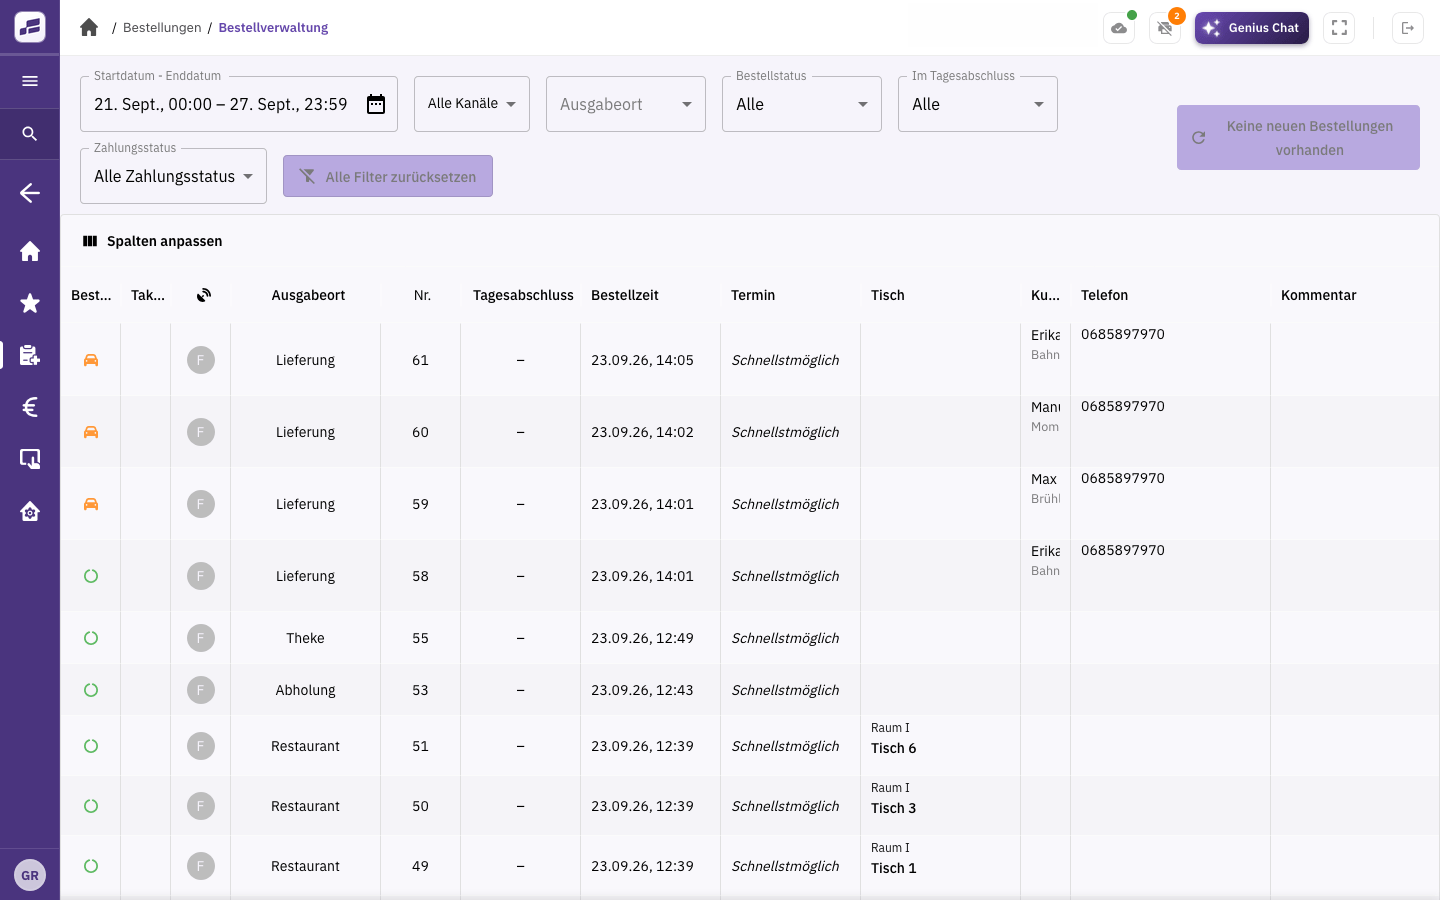Click the Theke cell of order 55
Viewport: 1440px width, 900px height.
(x=305, y=638)
